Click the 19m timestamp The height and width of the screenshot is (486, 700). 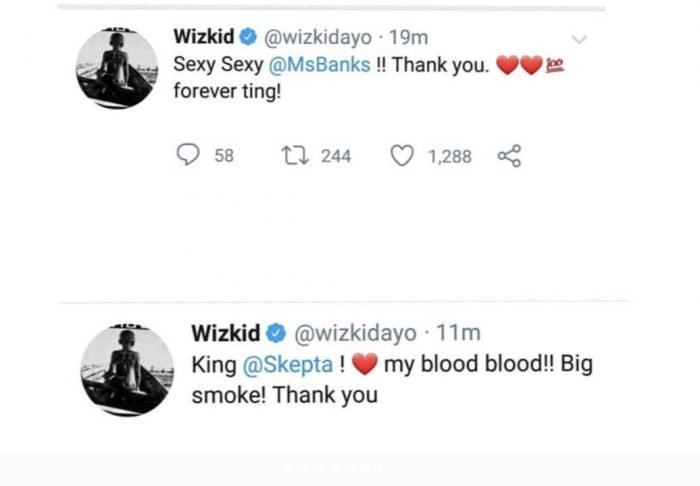point(408,37)
